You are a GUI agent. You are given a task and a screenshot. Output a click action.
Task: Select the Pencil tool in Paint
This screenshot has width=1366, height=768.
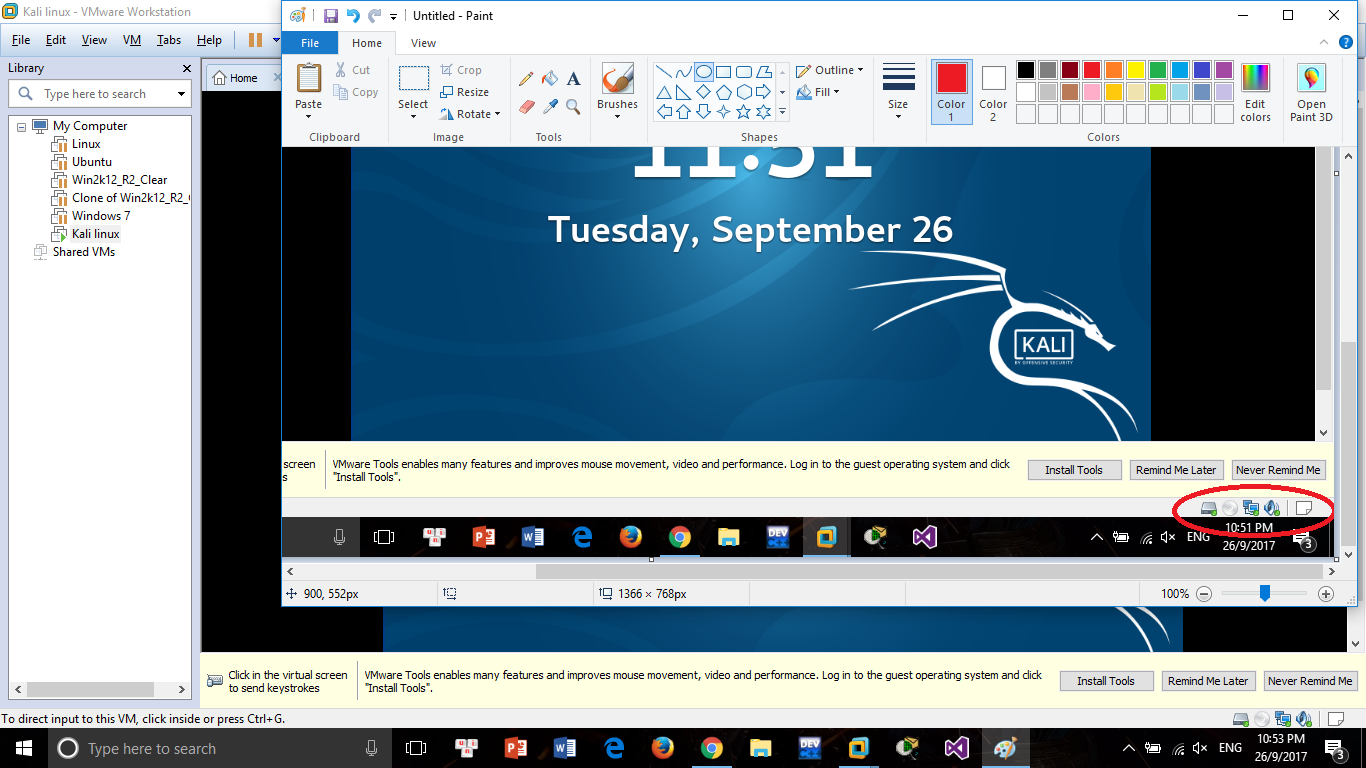click(x=526, y=78)
